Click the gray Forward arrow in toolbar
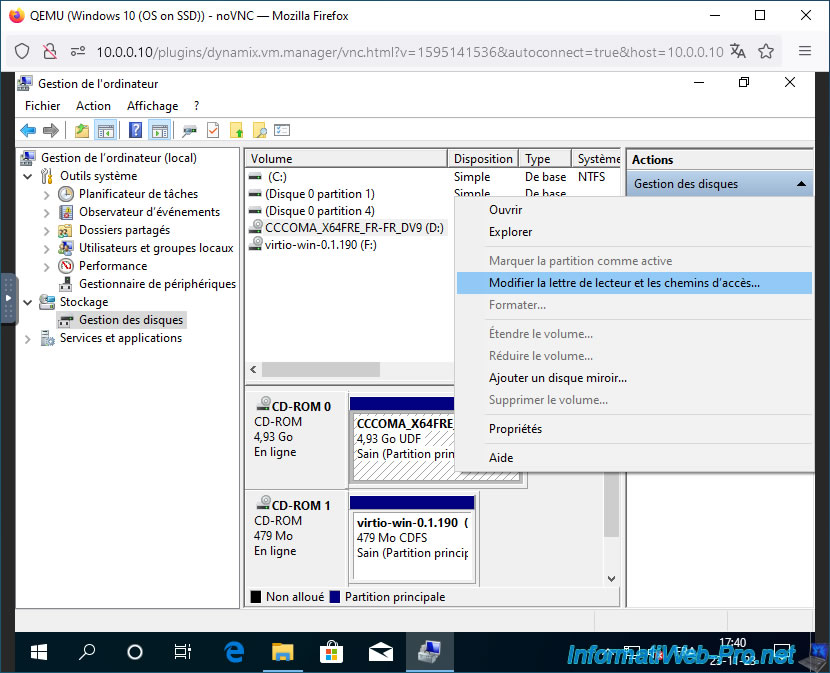The width and height of the screenshot is (830, 673). (51, 130)
